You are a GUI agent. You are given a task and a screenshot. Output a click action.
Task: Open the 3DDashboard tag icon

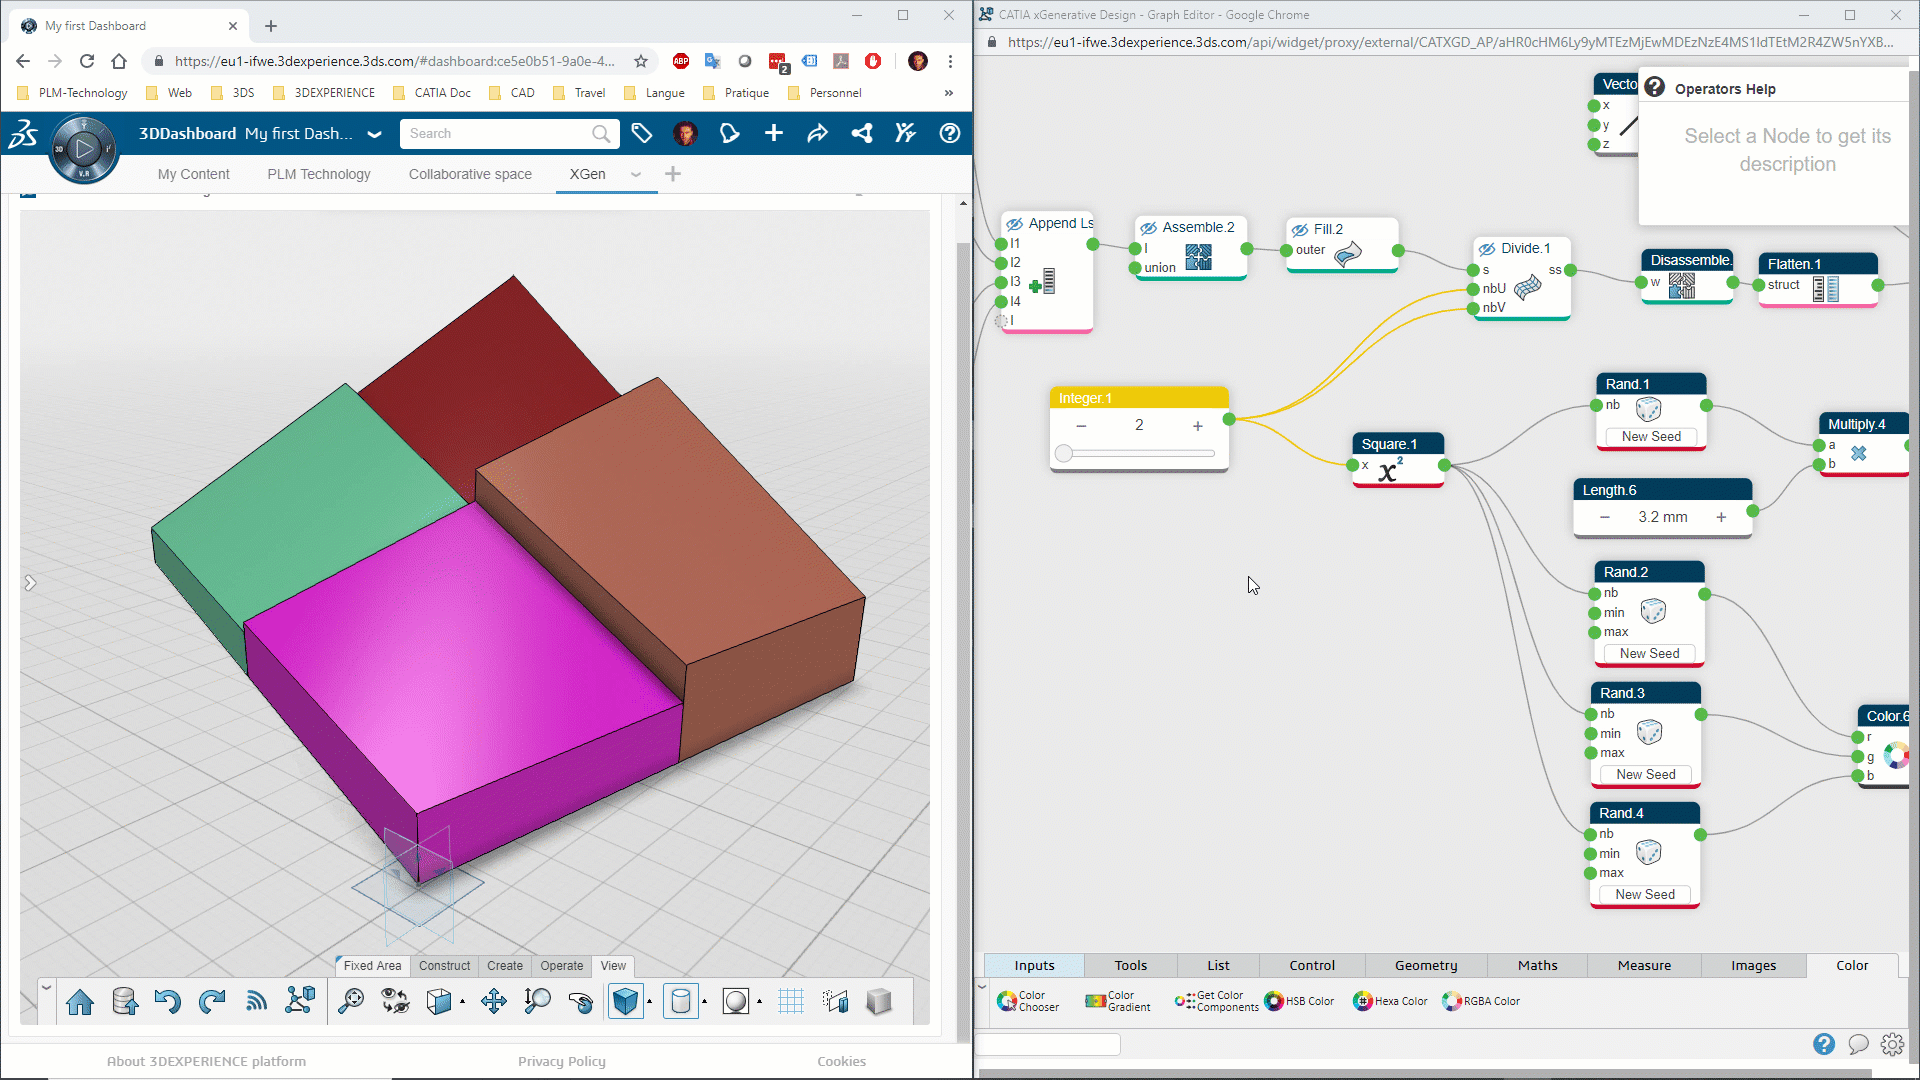[641, 133]
